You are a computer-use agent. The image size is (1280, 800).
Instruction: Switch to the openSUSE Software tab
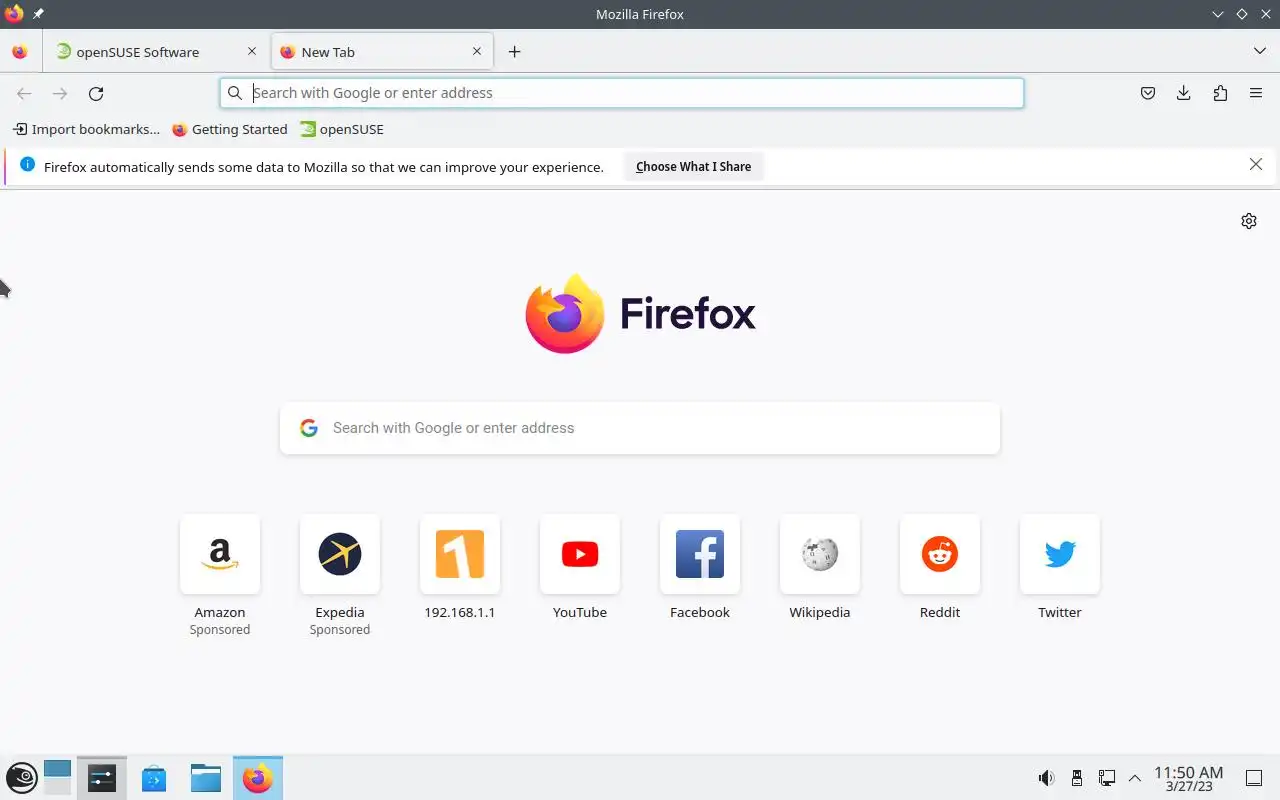pos(157,52)
